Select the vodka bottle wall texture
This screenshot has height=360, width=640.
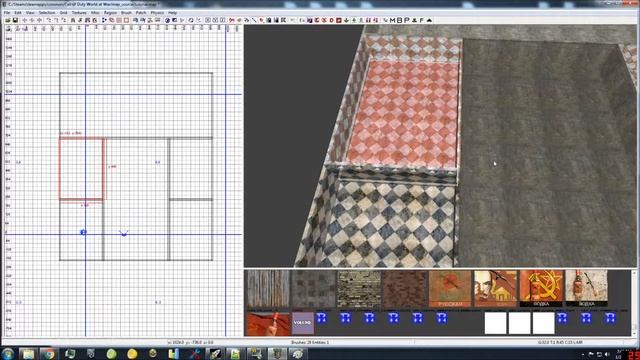587,289
